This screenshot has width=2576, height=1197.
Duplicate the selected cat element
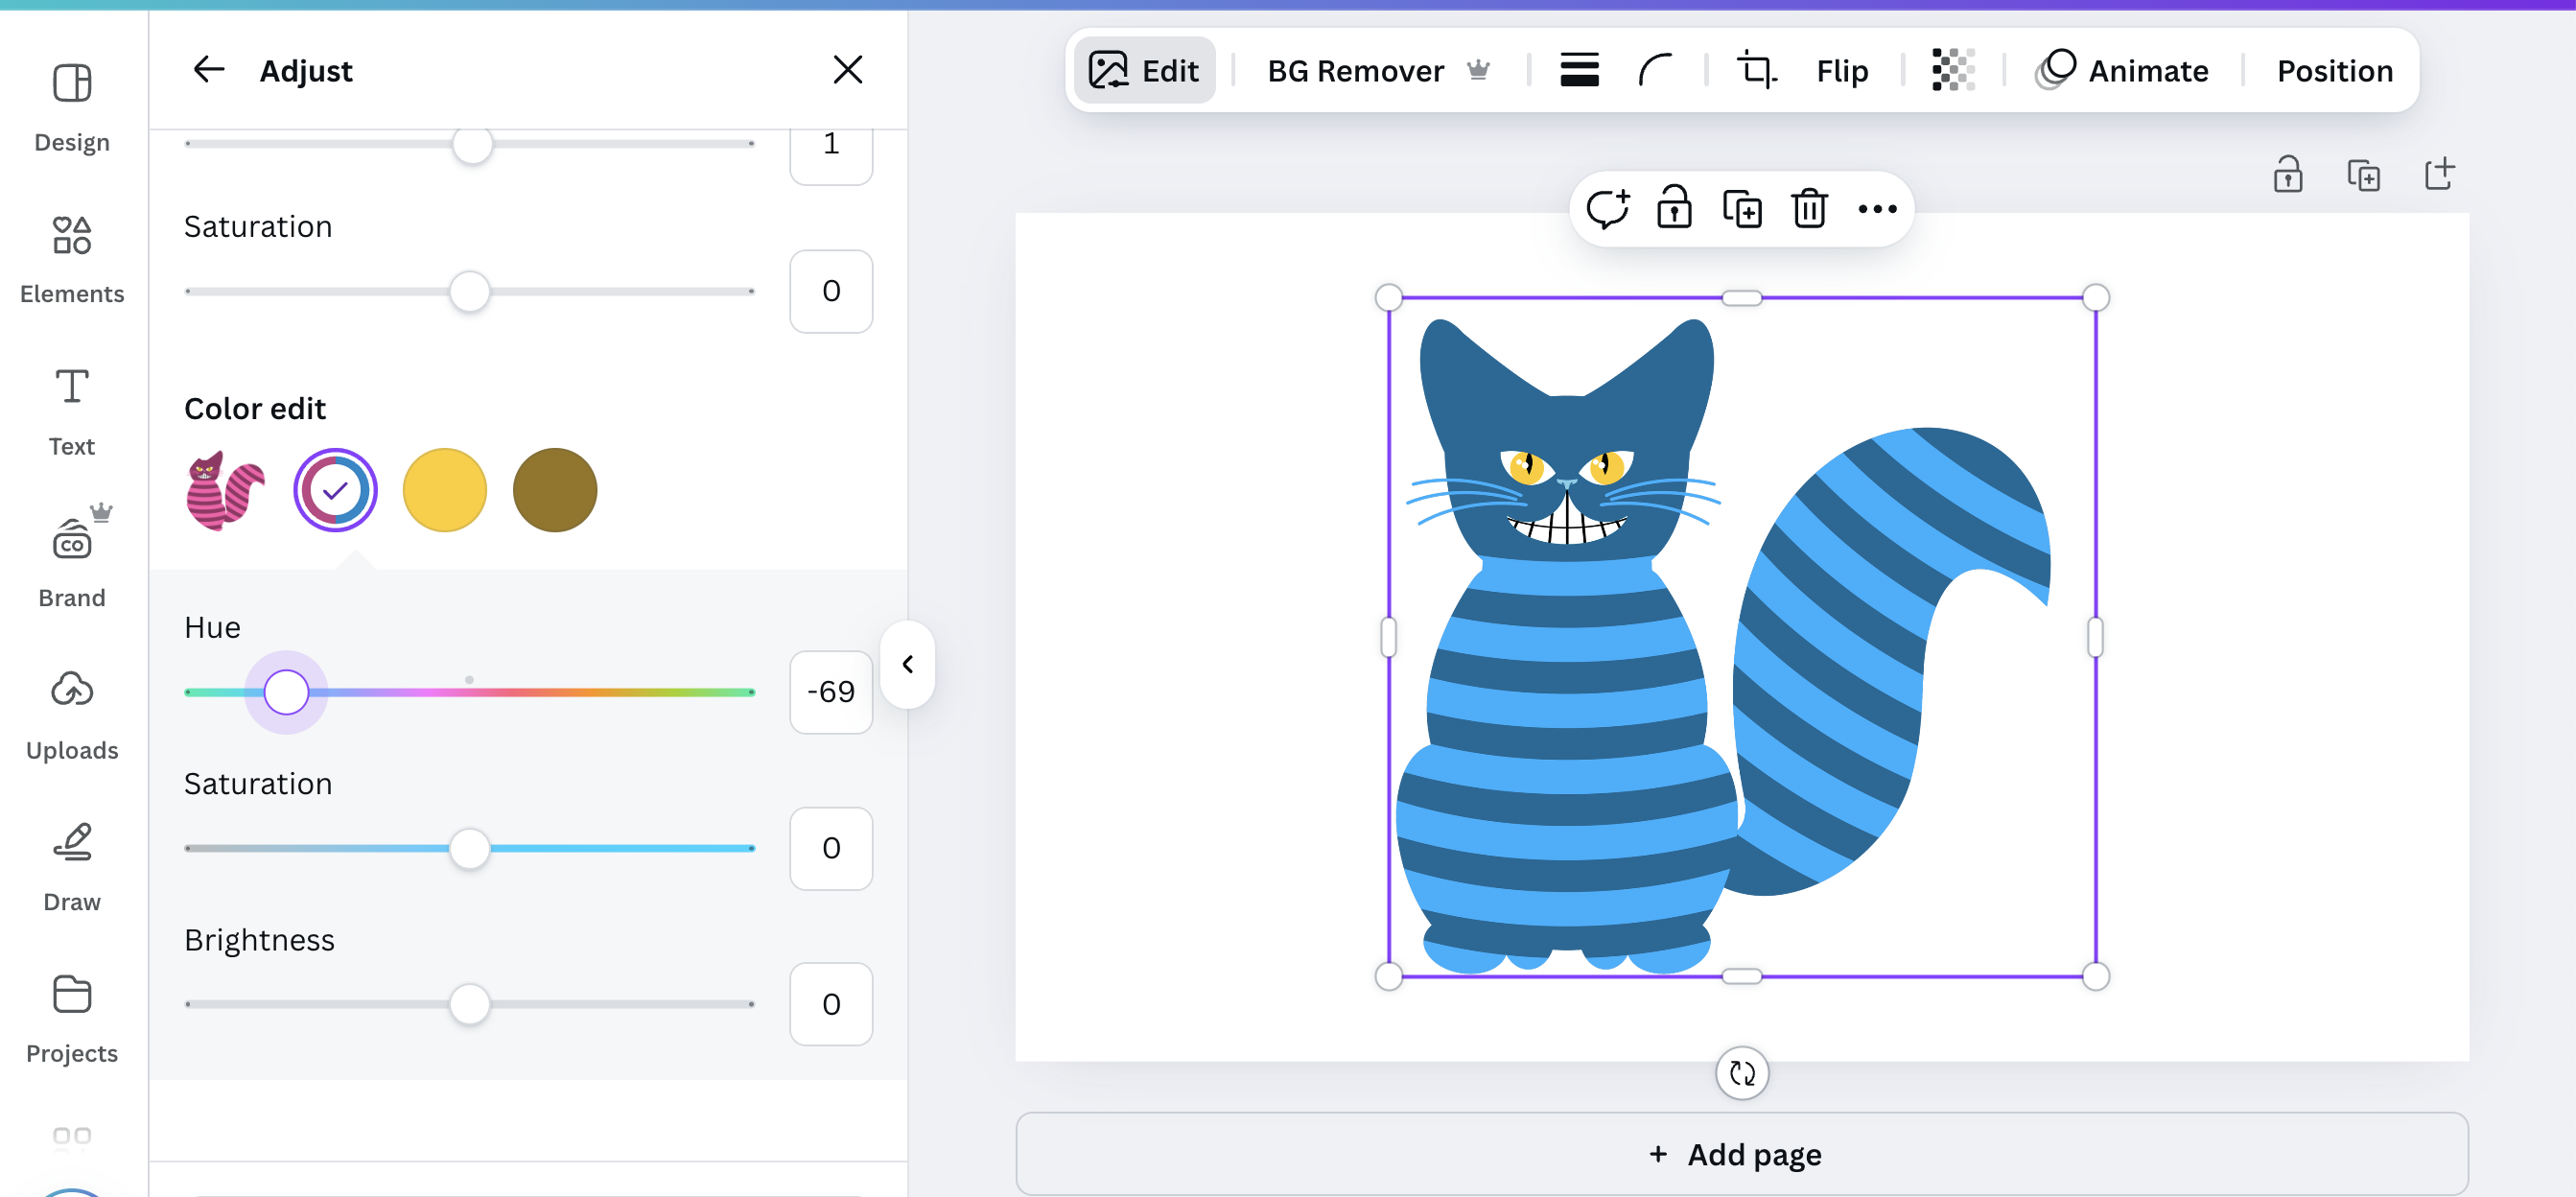(x=1742, y=208)
